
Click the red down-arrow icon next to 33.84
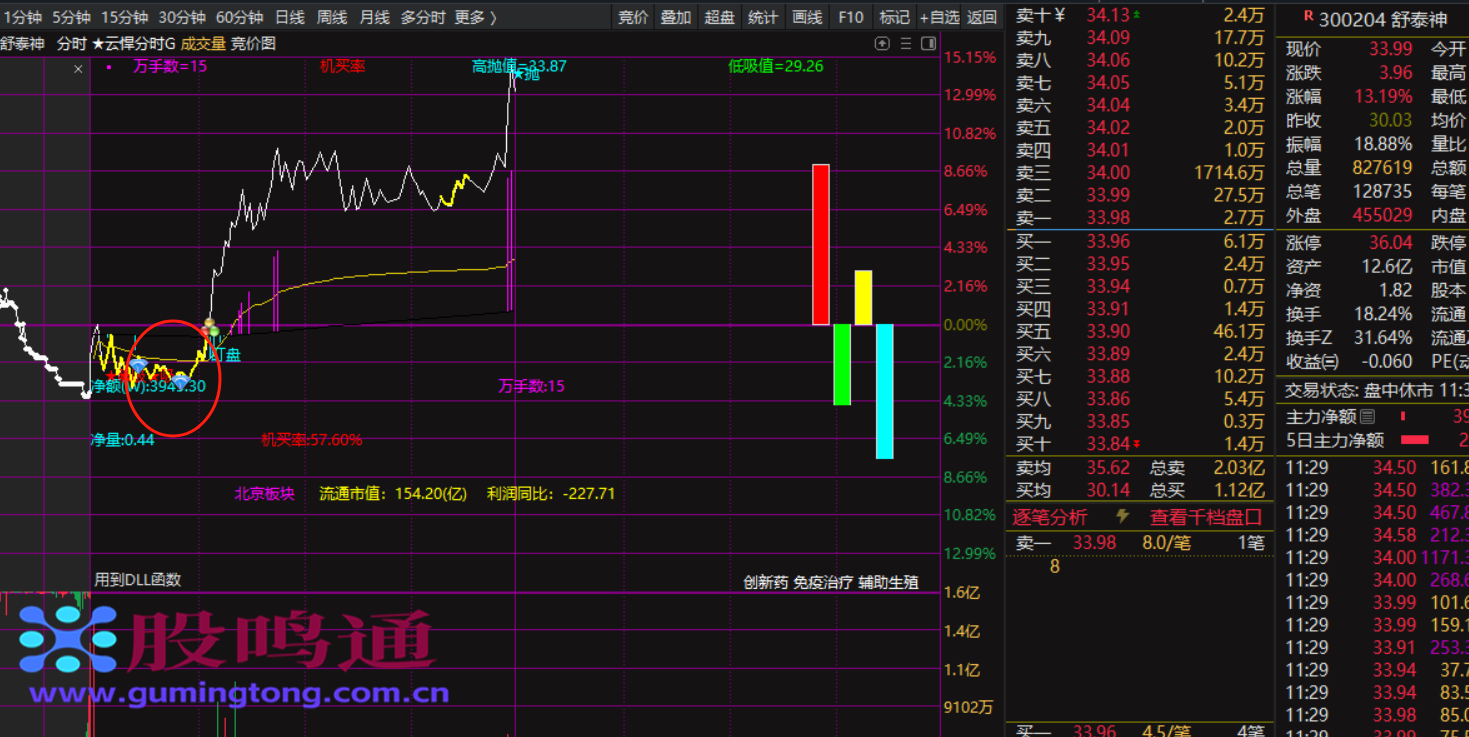1136,444
